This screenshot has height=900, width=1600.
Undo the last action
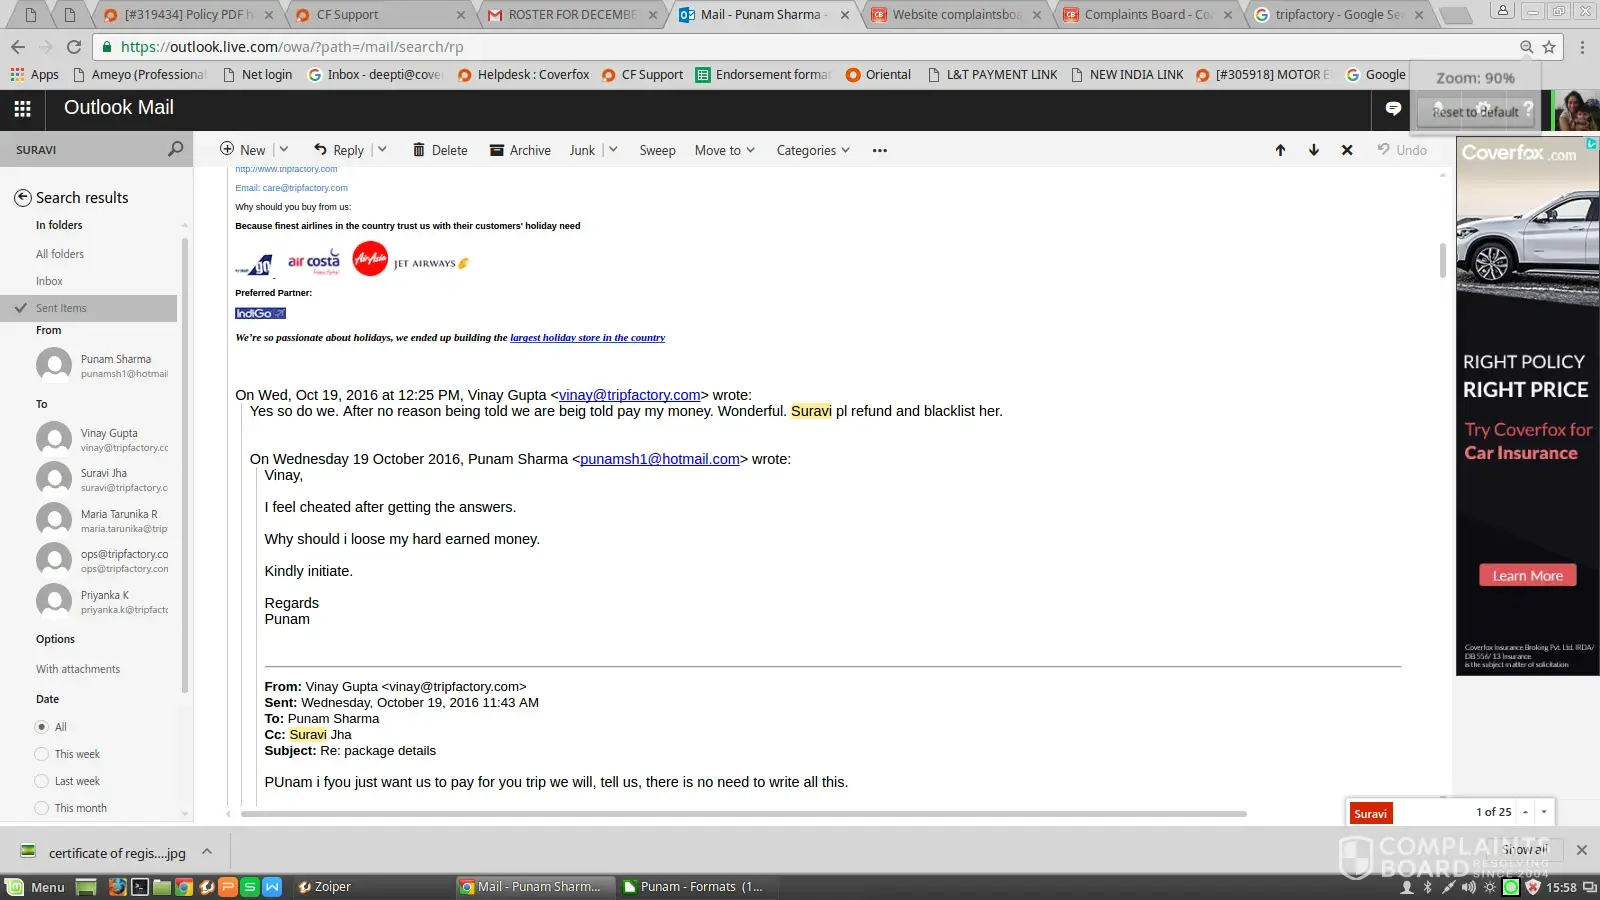1402,150
